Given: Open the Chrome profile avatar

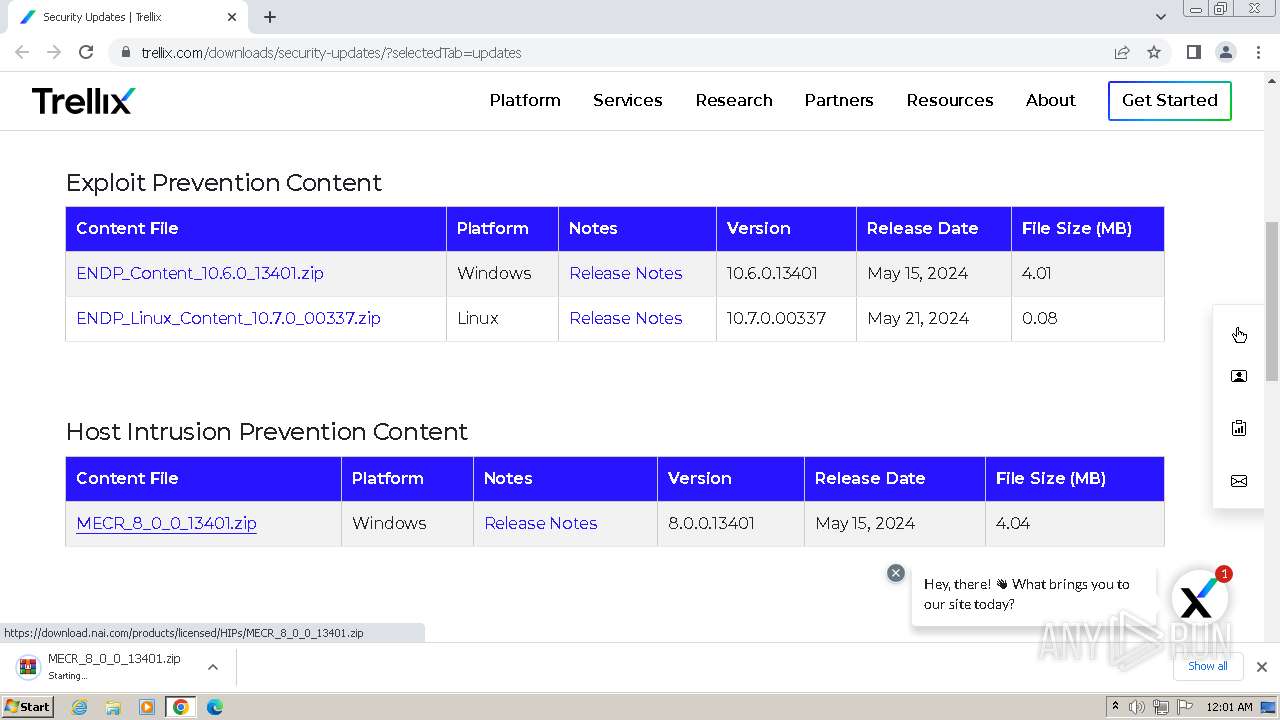Looking at the screenshot, I should point(1225,52).
